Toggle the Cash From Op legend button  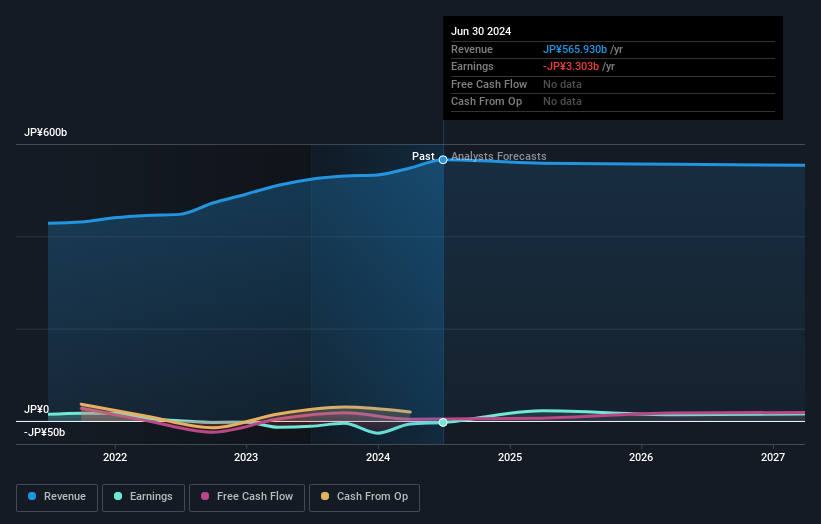(364, 497)
